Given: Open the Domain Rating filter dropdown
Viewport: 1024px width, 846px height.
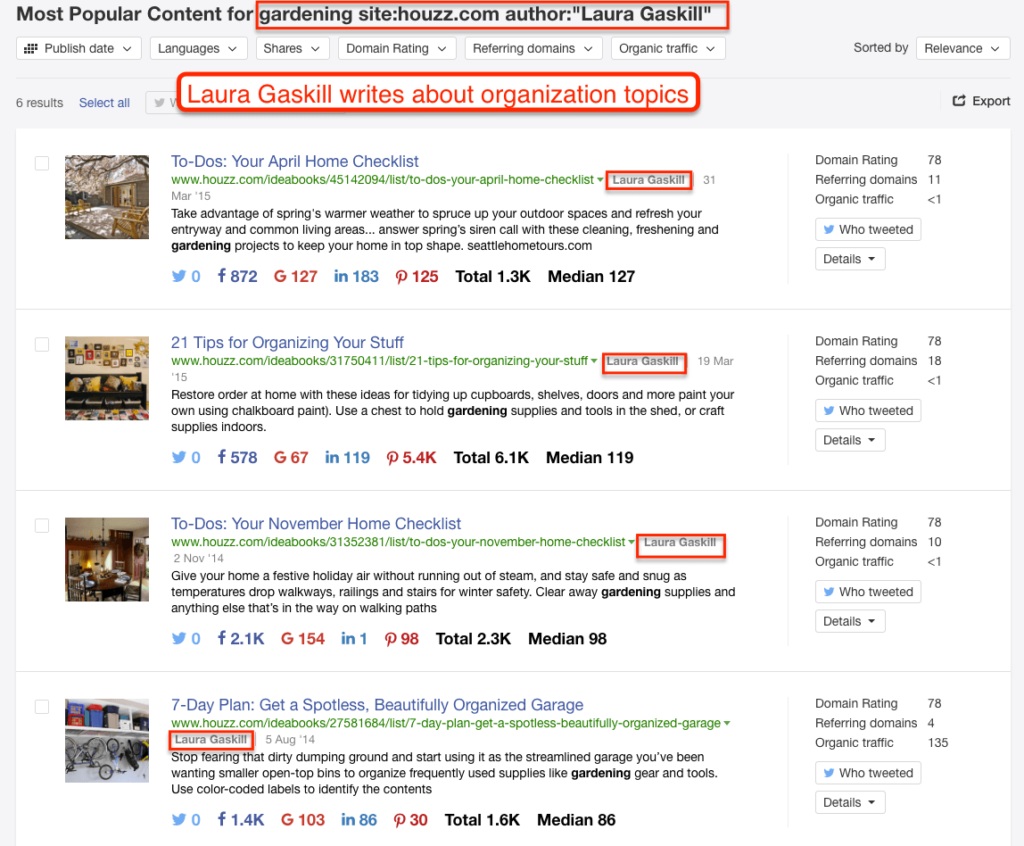Looking at the screenshot, I should pyautogui.click(x=396, y=48).
